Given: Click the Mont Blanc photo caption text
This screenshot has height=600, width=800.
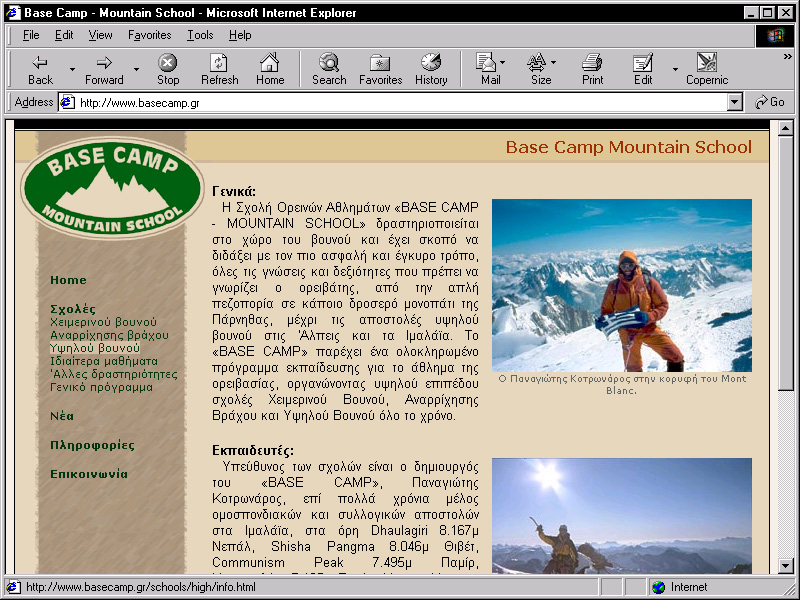Looking at the screenshot, I should tap(621, 385).
